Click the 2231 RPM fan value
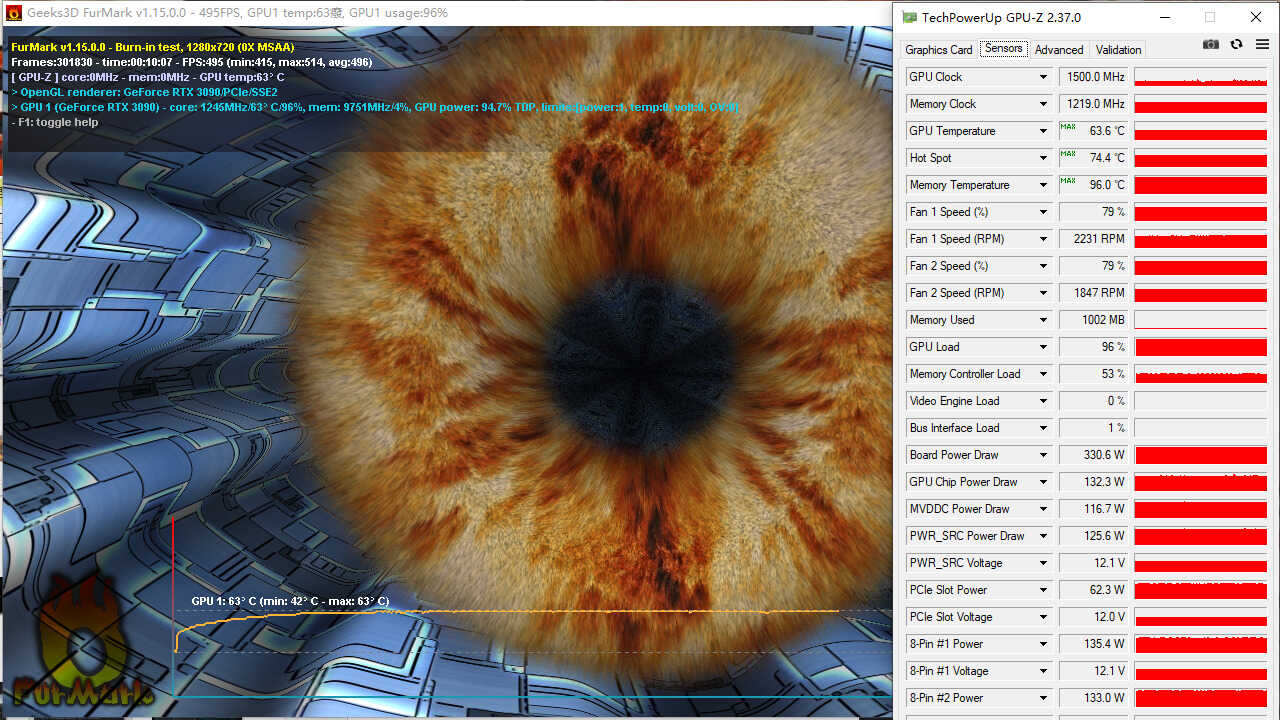The image size is (1280, 720). click(1094, 239)
